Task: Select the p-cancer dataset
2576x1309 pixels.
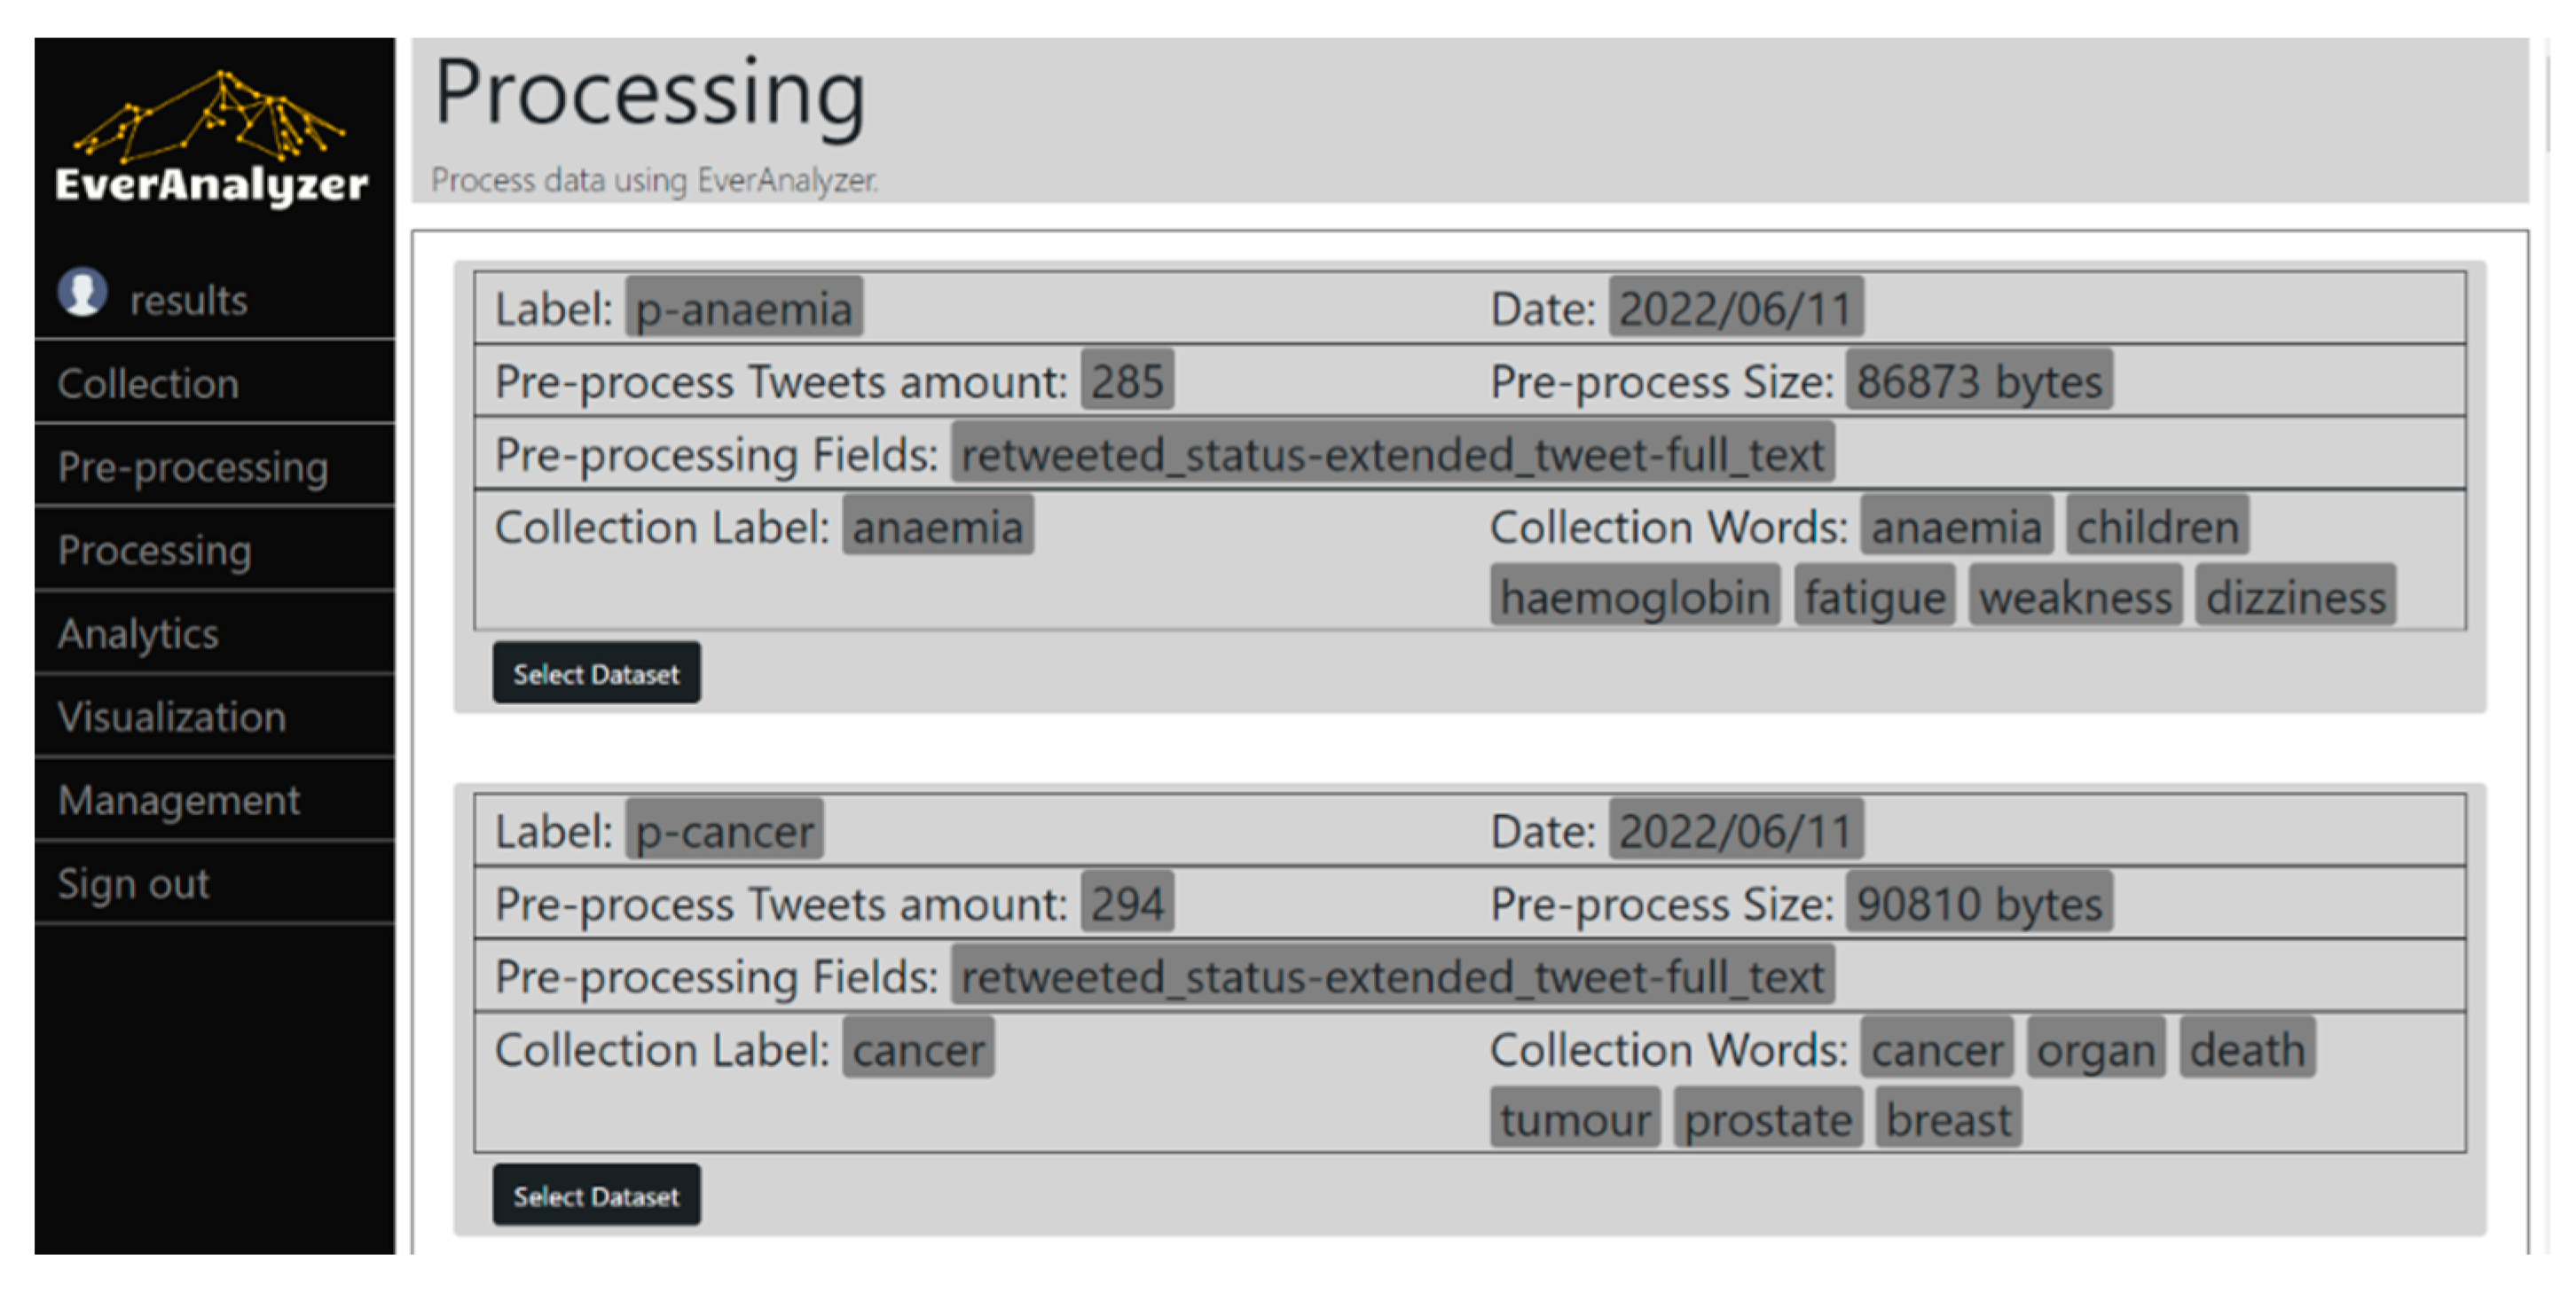Action: (x=596, y=1196)
